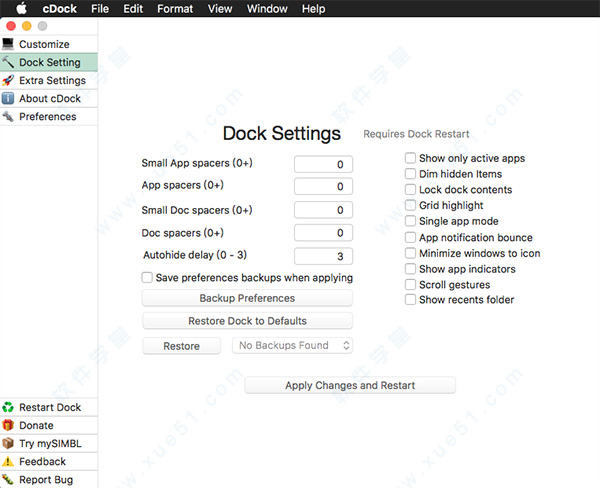Click the "Preferences" sidebar label
Screen dimensions: 600x488
[48, 116]
